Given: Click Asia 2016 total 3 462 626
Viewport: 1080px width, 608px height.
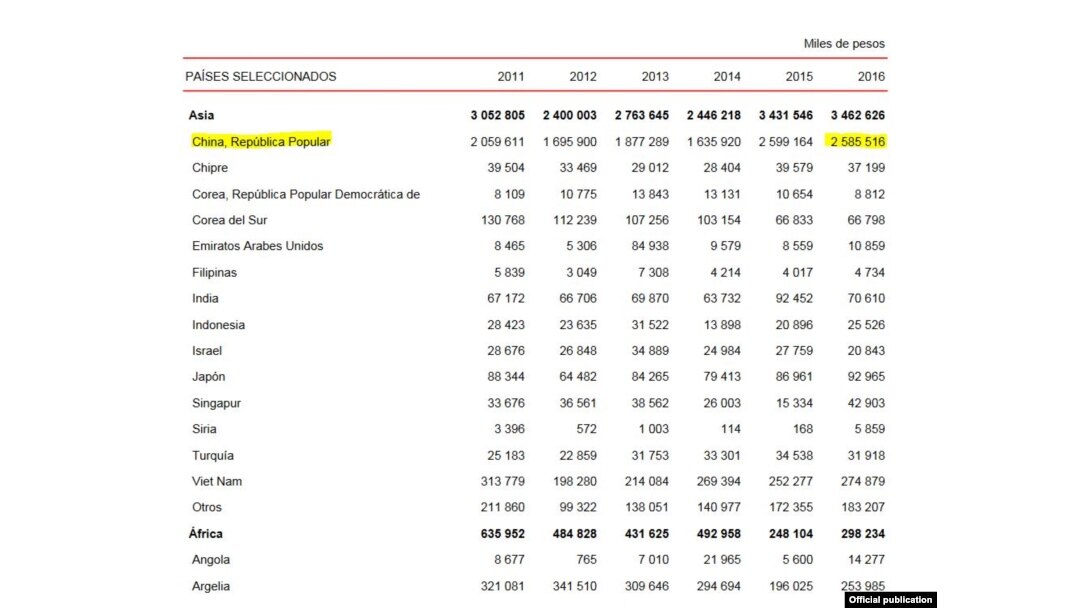Looking at the screenshot, I should point(858,115).
